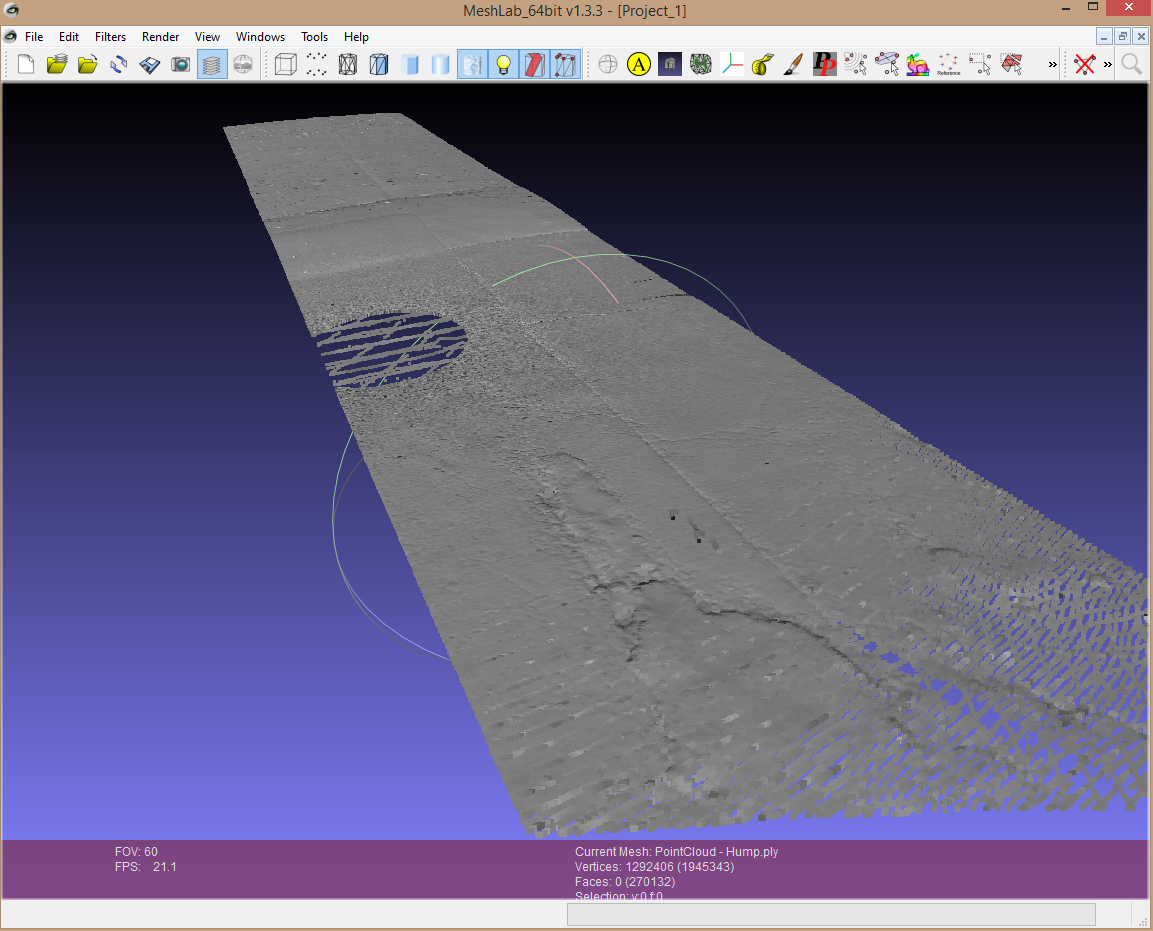Select flat lines render mode
The image size is (1153, 931).
click(410, 65)
